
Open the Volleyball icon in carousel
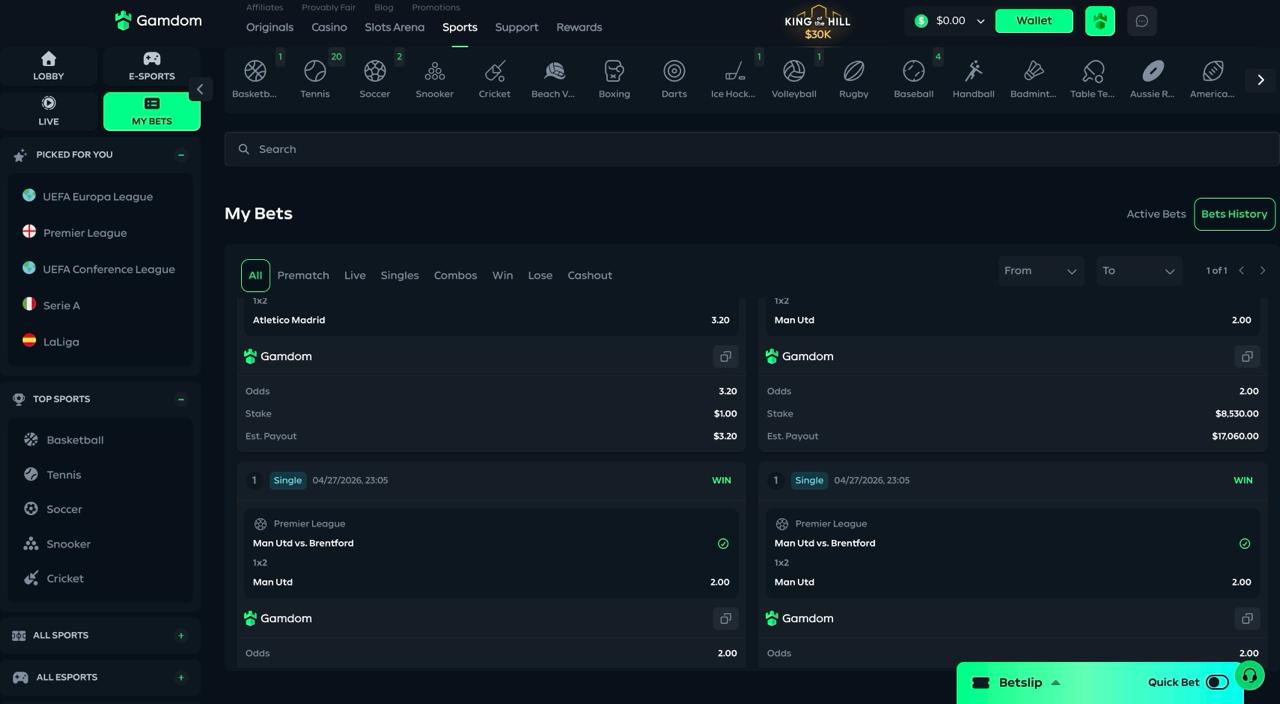[x=794, y=72]
